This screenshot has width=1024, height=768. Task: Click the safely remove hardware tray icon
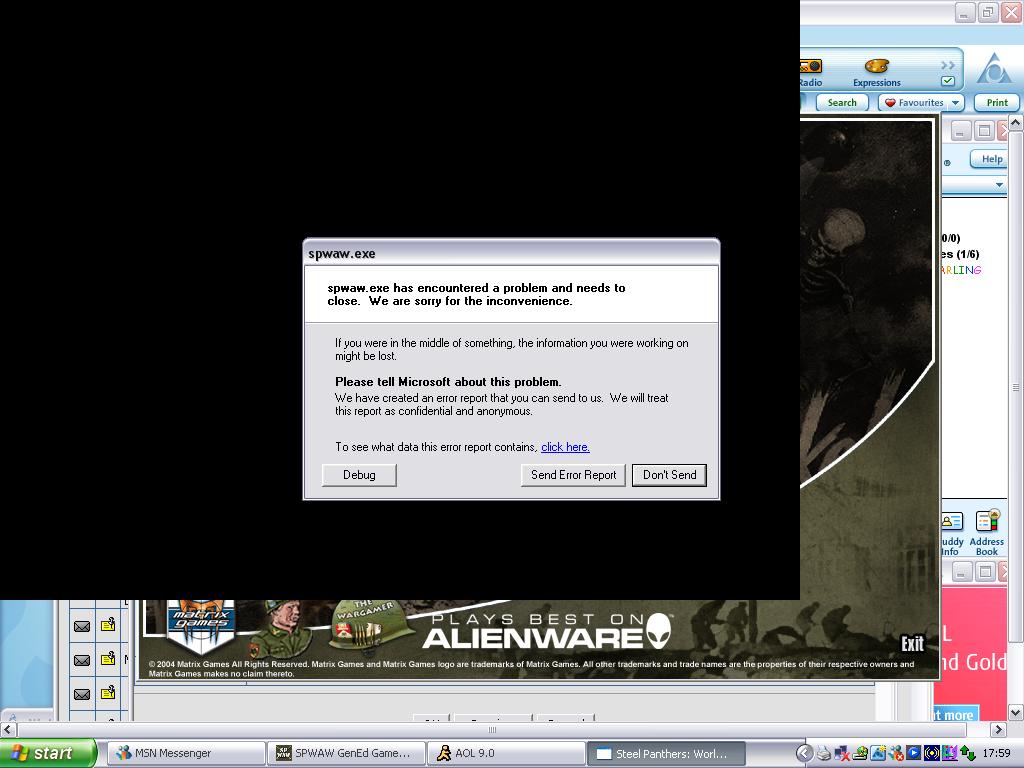click(x=860, y=754)
